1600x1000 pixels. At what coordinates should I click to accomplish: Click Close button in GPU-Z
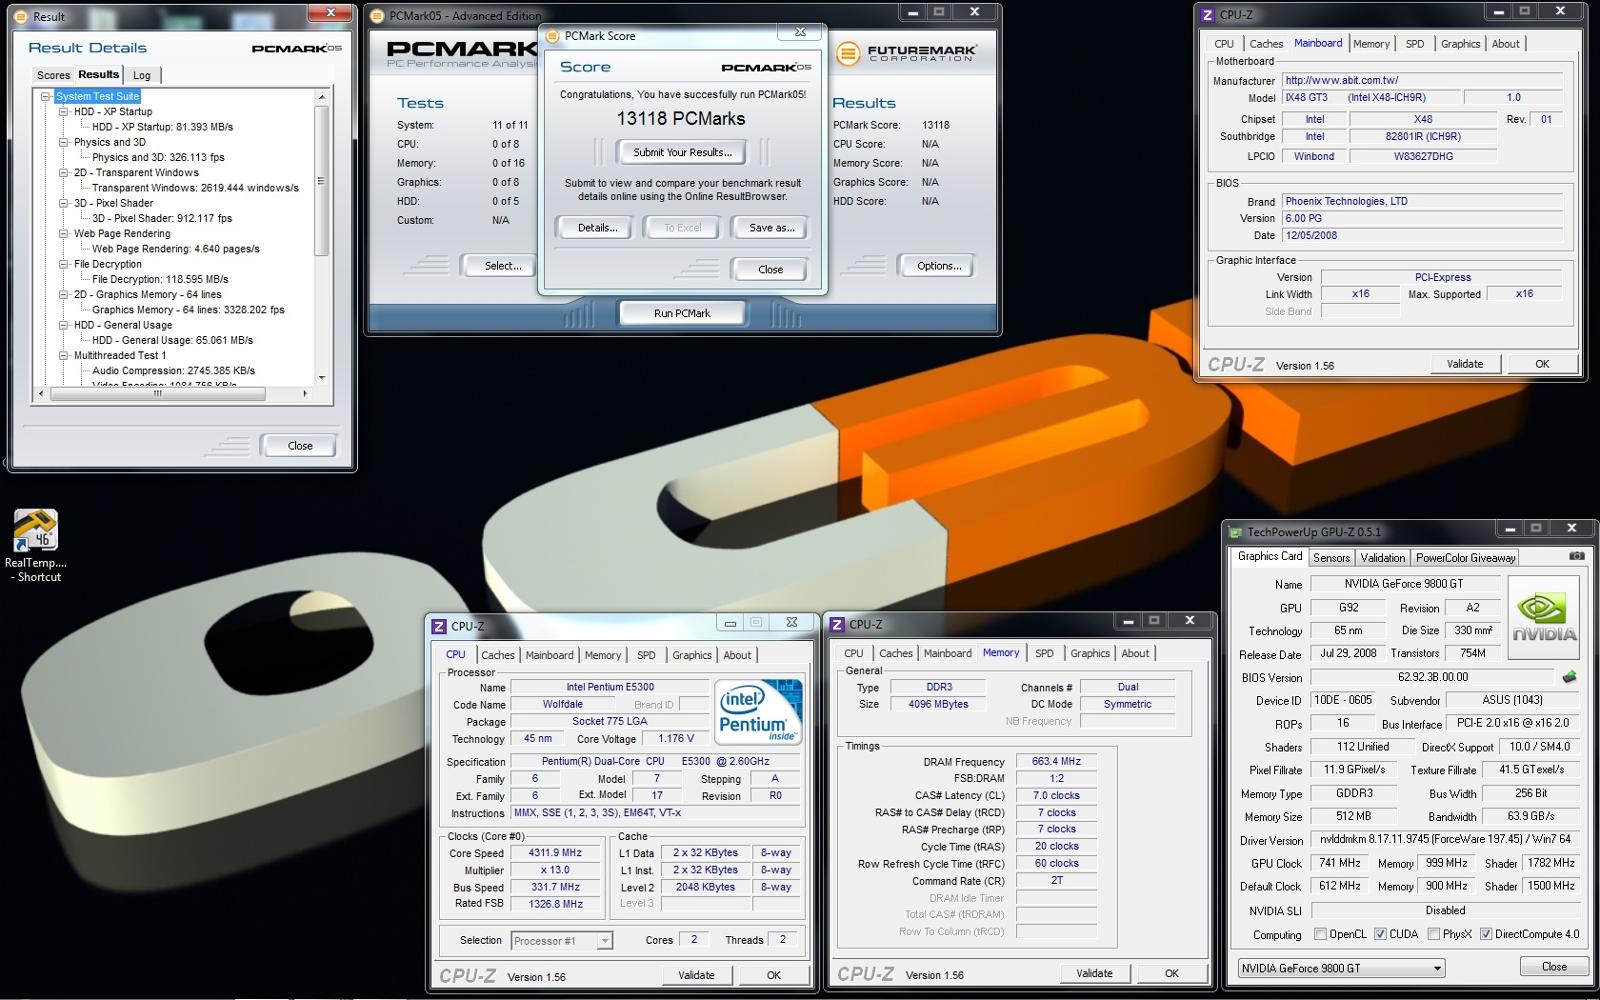1554,966
